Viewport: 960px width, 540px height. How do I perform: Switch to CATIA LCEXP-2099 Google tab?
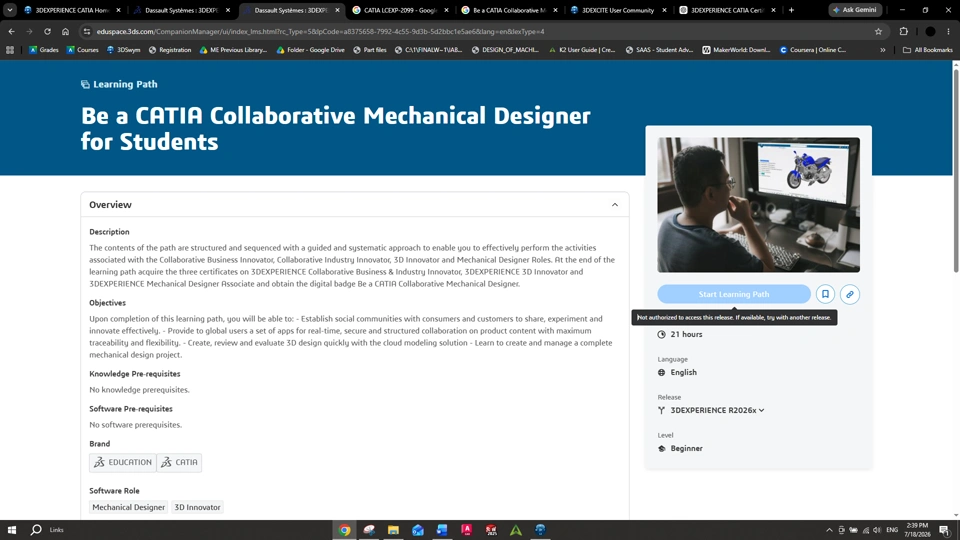click(x=400, y=10)
